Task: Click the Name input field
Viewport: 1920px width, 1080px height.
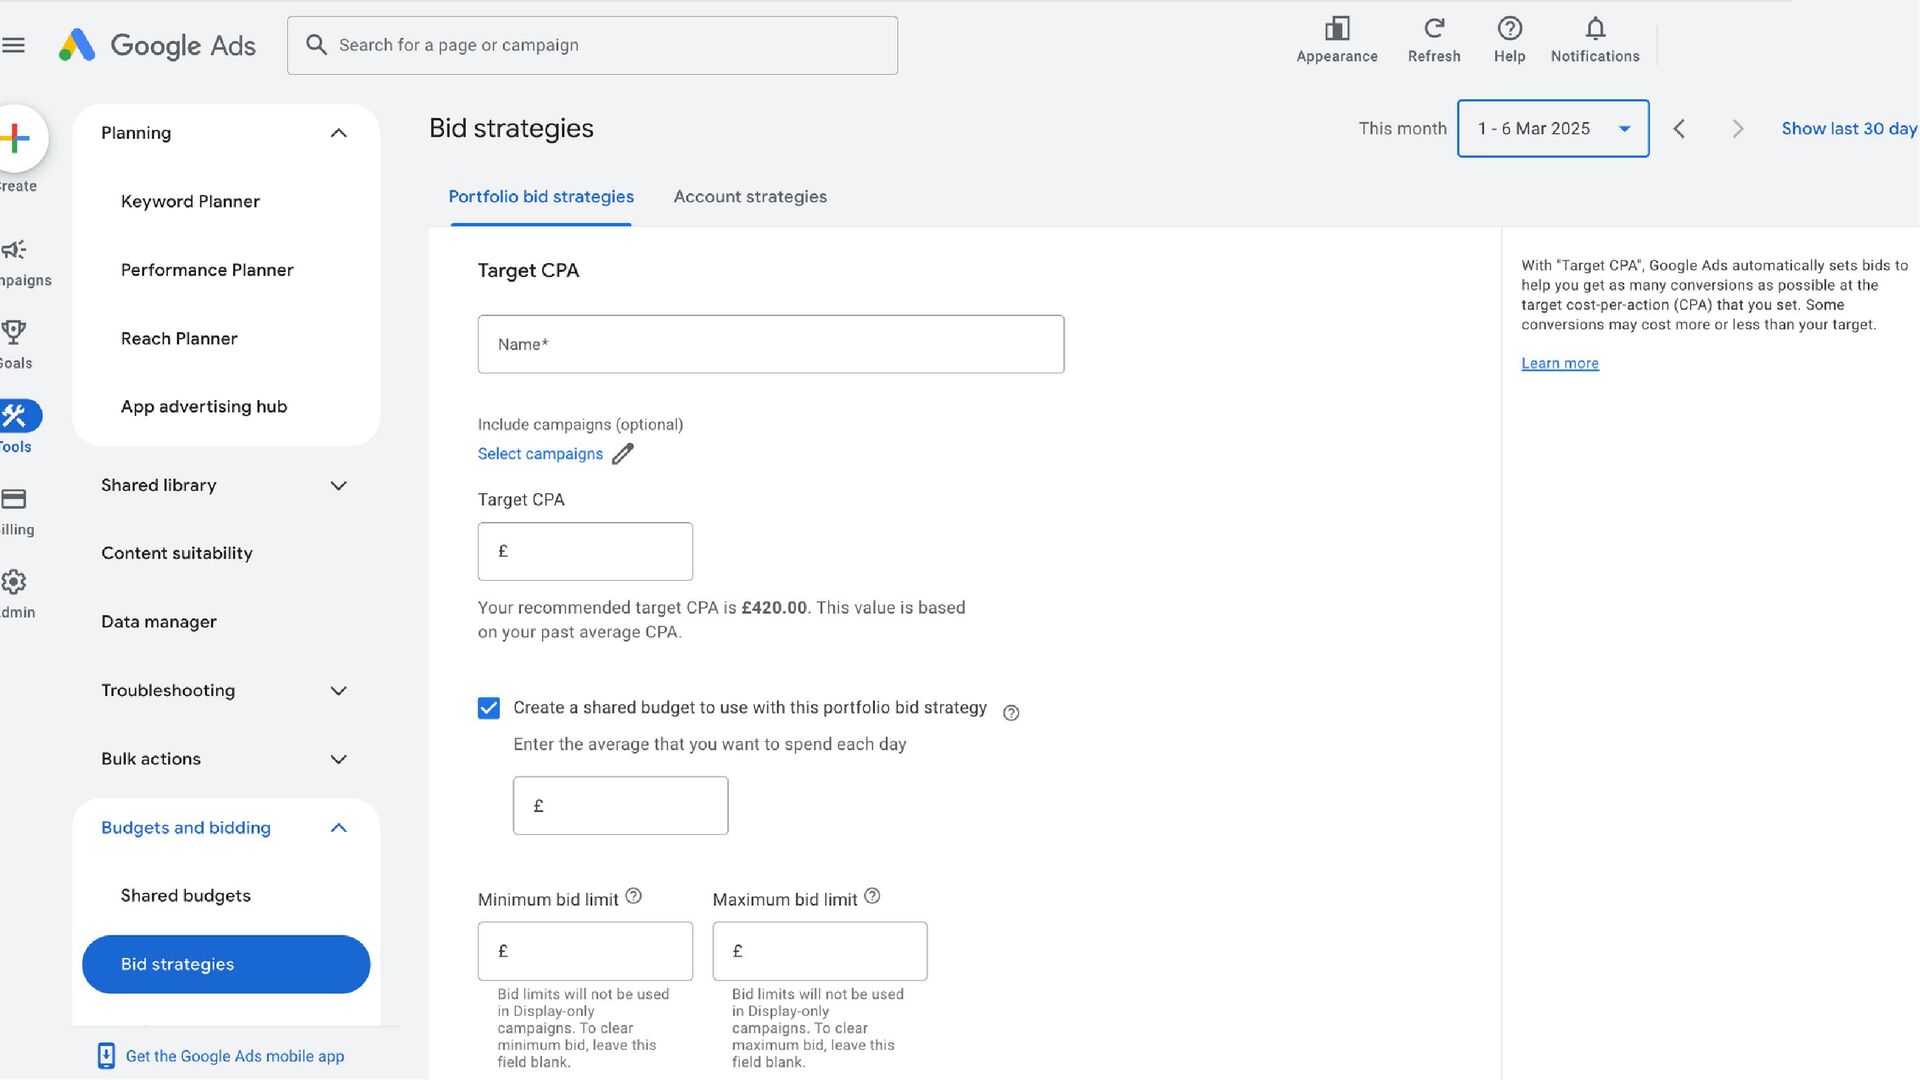Action: [x=770, y=344]
